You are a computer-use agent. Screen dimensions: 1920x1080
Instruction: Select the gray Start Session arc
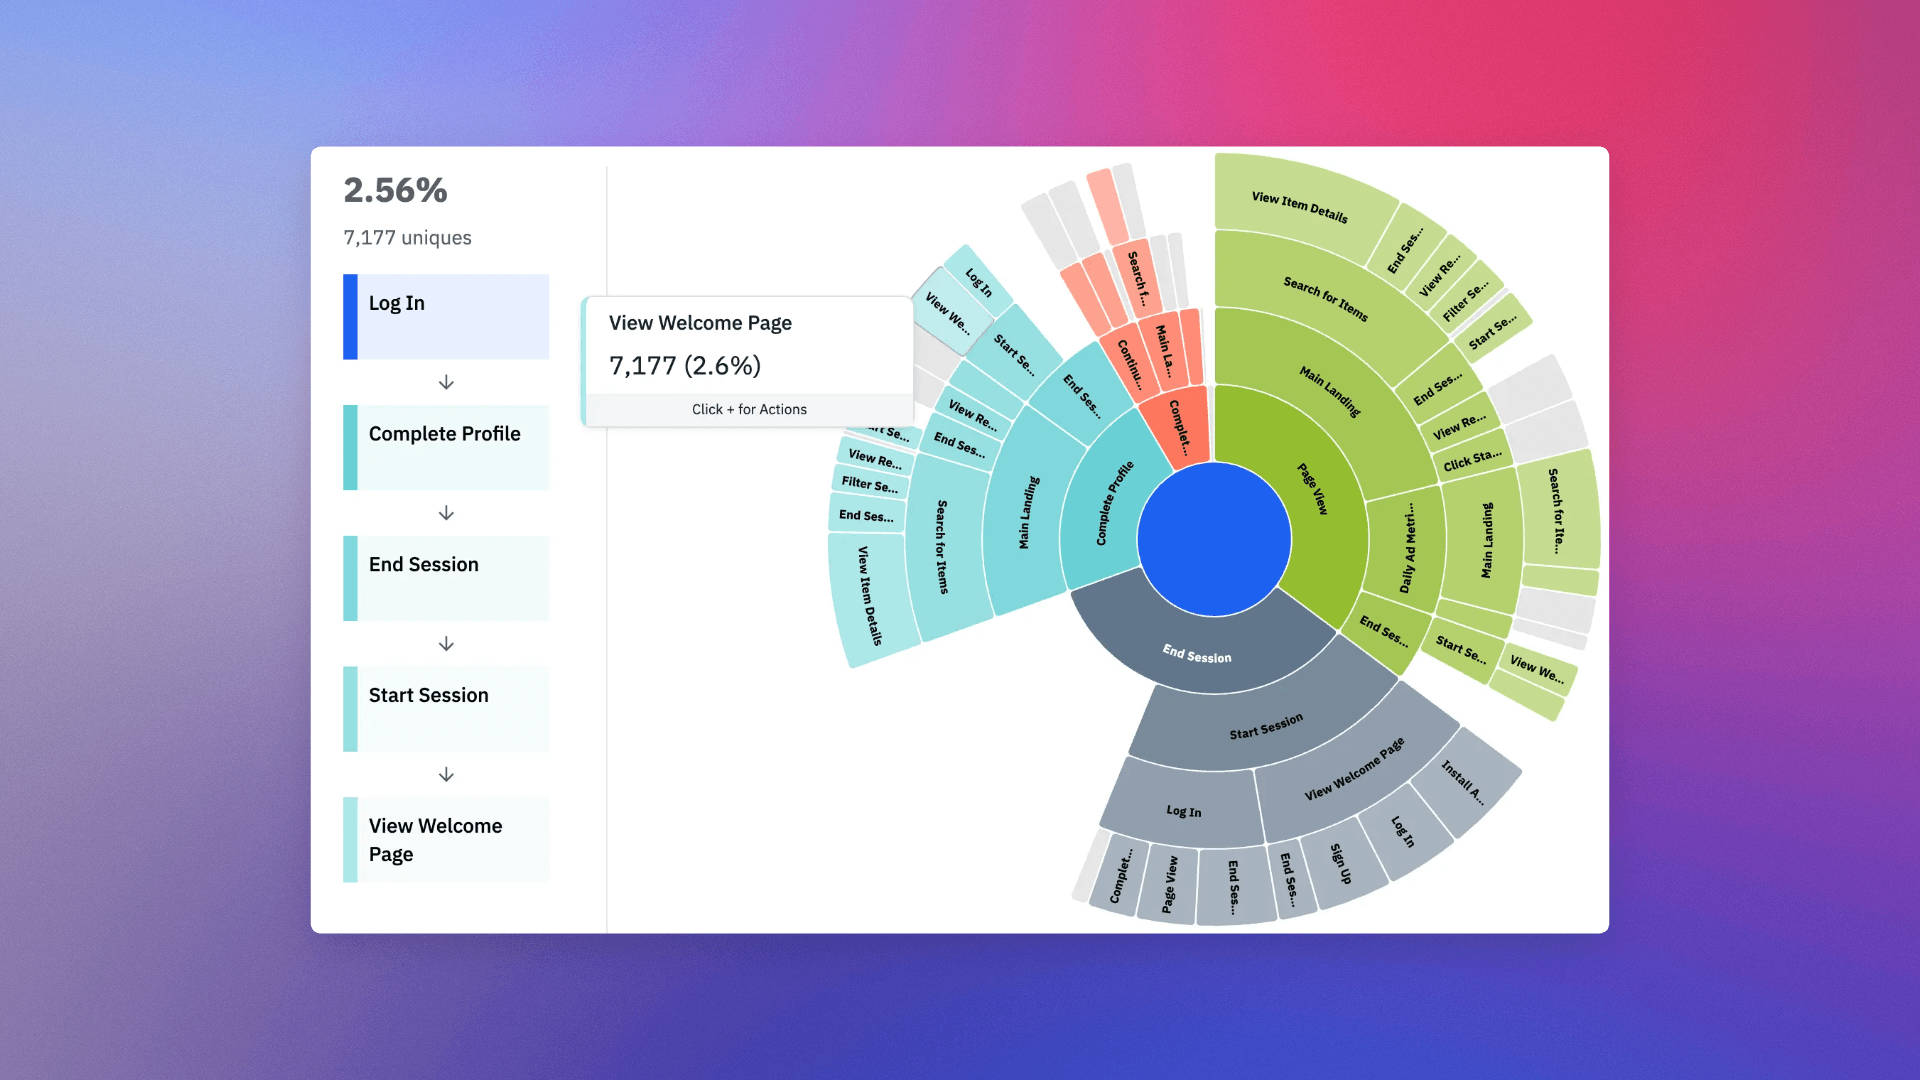tap(1266, 726)
